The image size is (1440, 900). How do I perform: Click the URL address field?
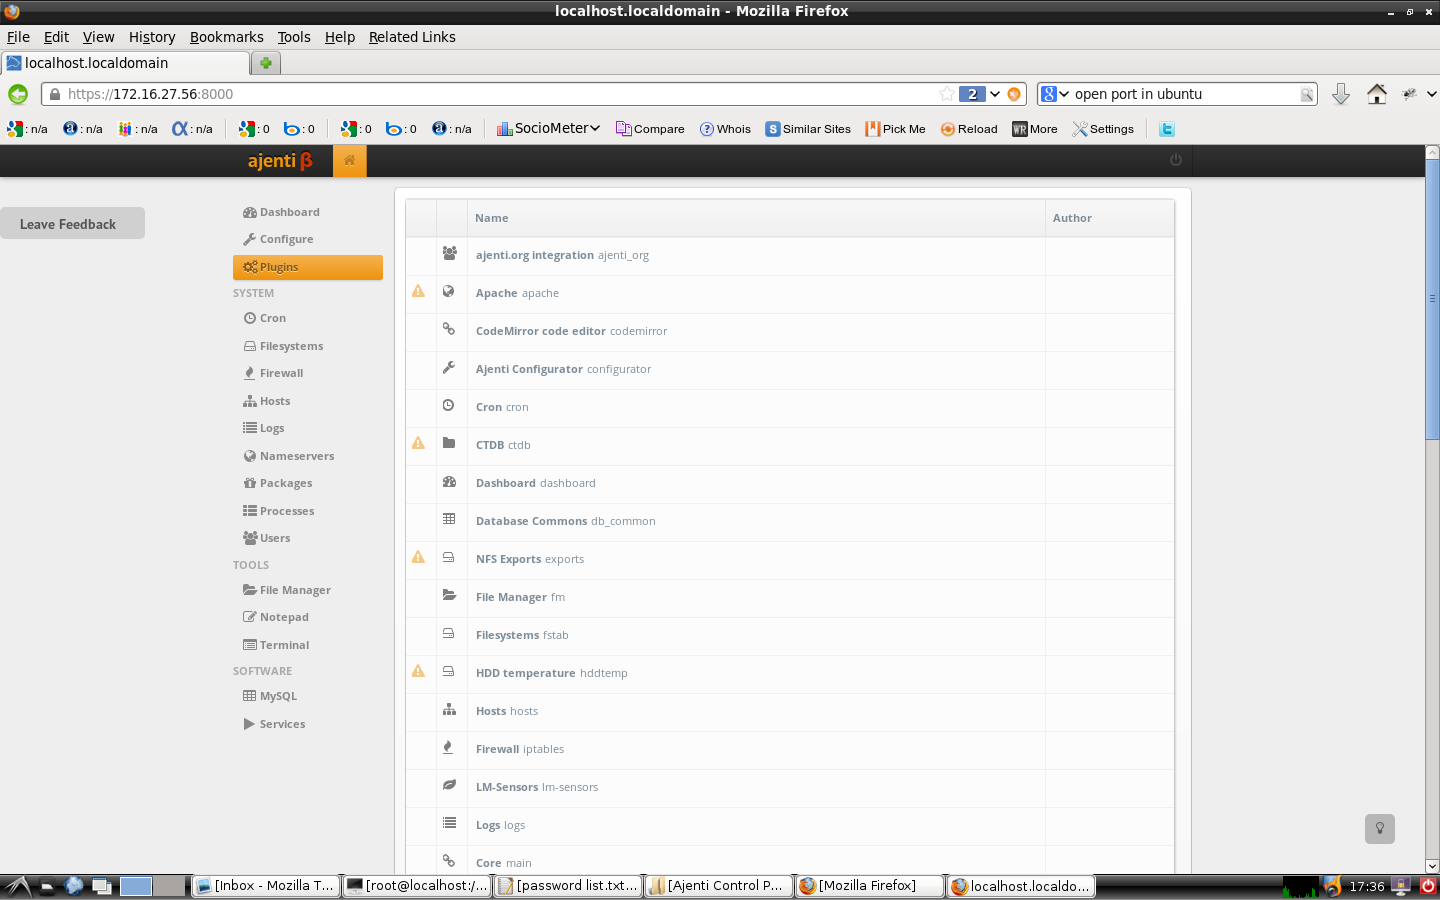500,94
